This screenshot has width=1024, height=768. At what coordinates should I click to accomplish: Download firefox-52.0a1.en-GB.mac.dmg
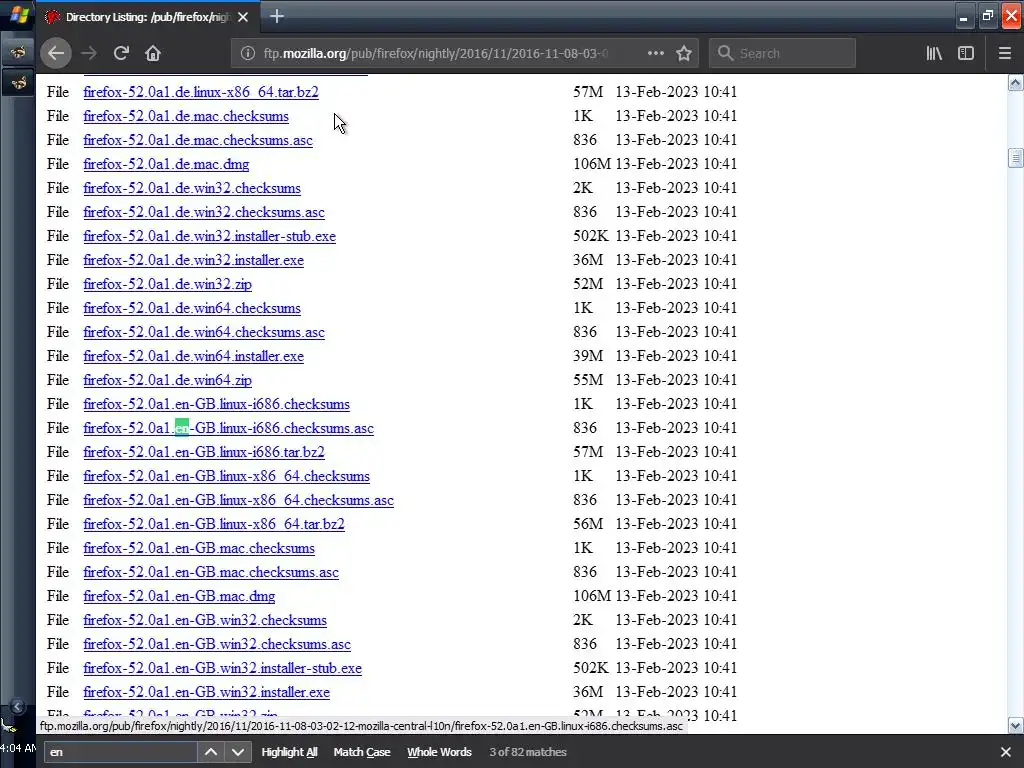[179, 596]
